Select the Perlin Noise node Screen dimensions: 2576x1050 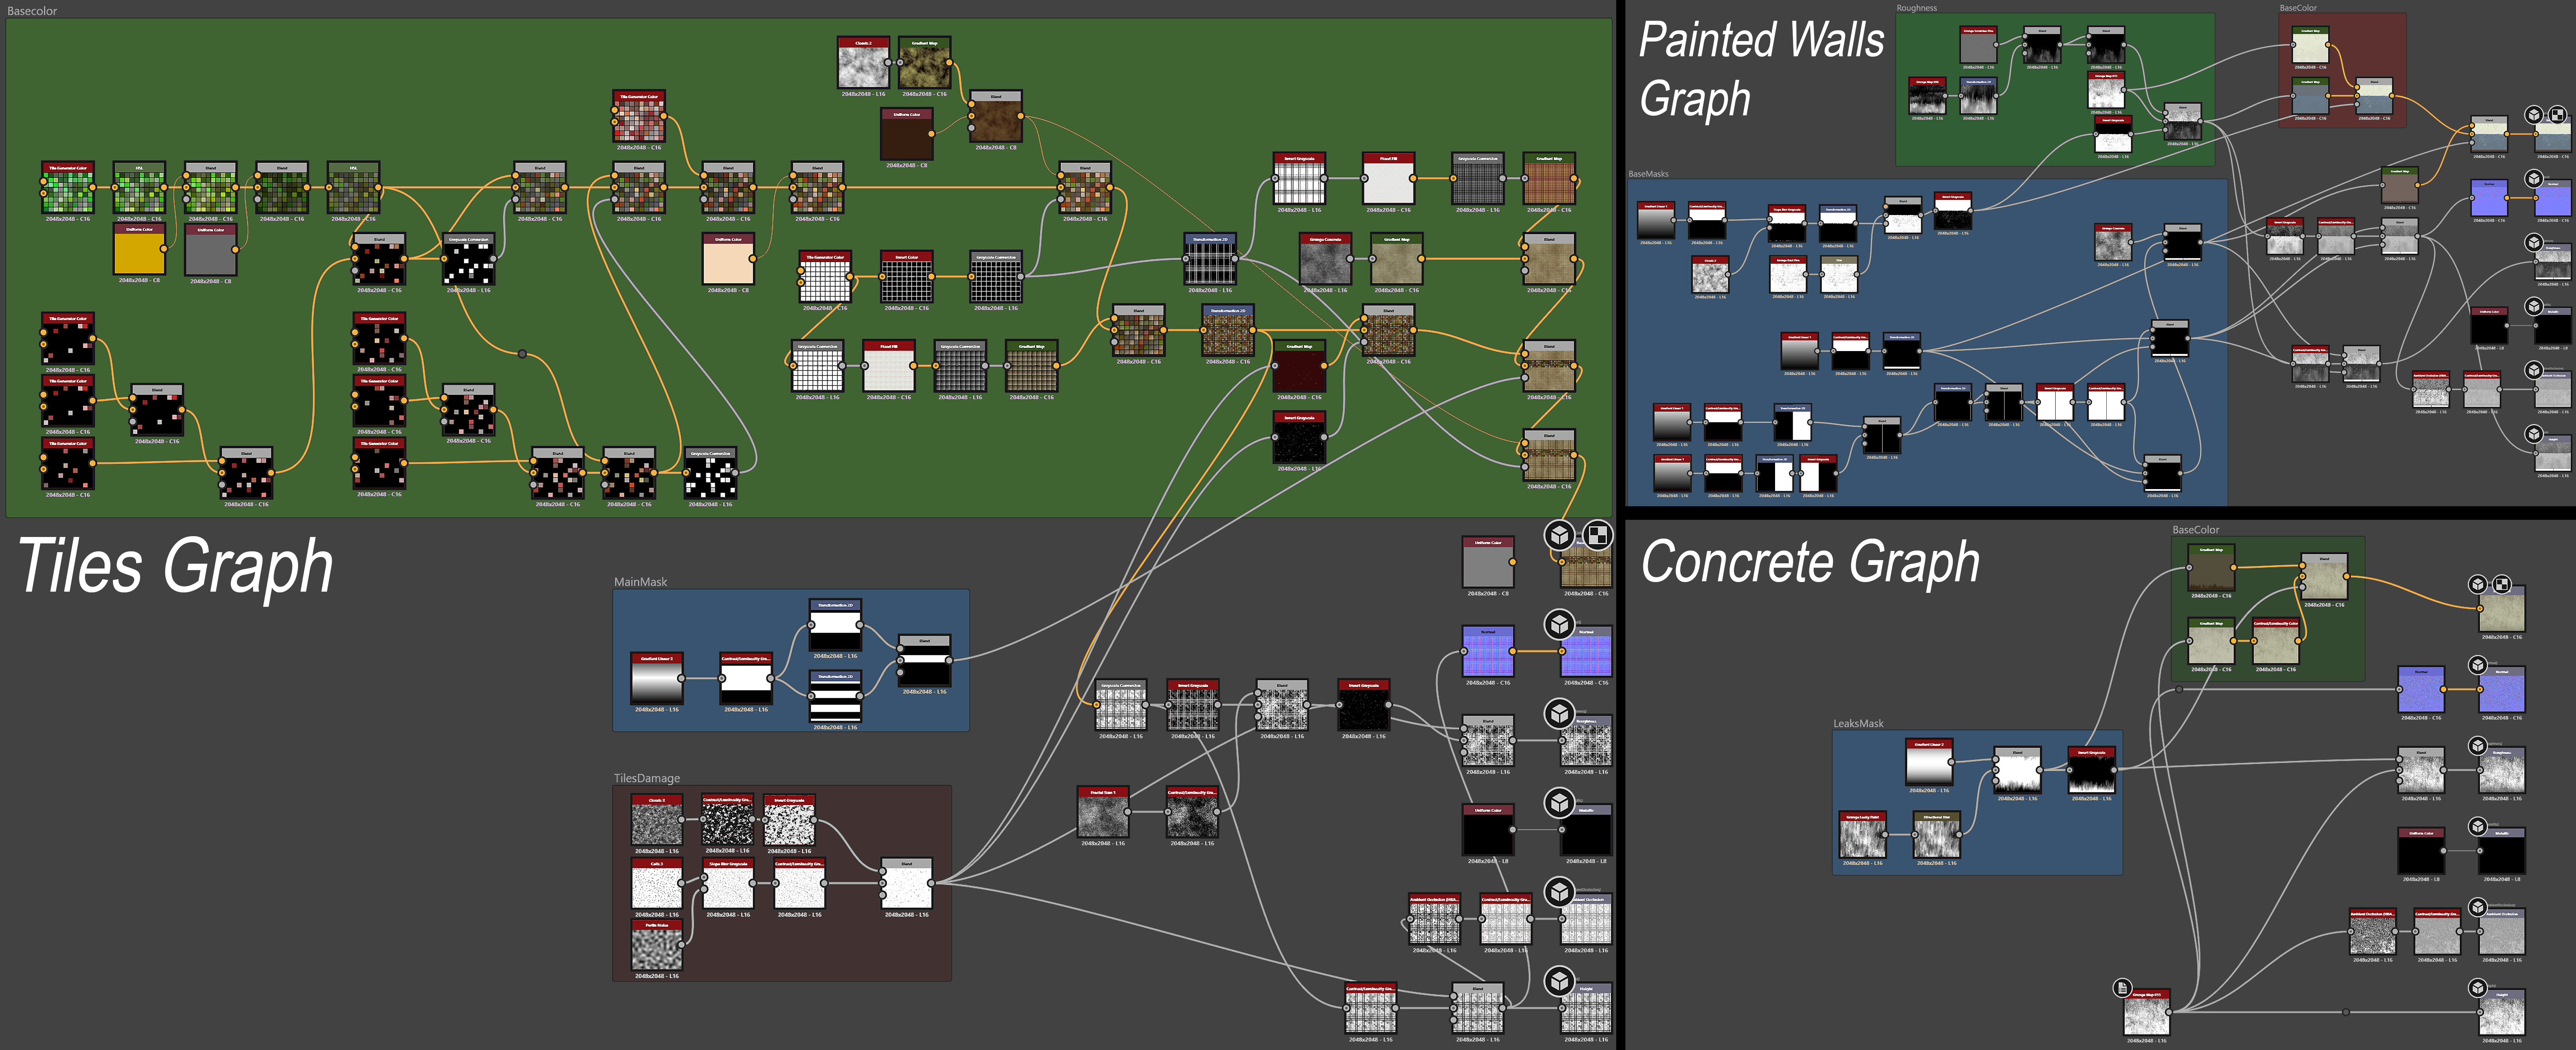tap(657, 945)
